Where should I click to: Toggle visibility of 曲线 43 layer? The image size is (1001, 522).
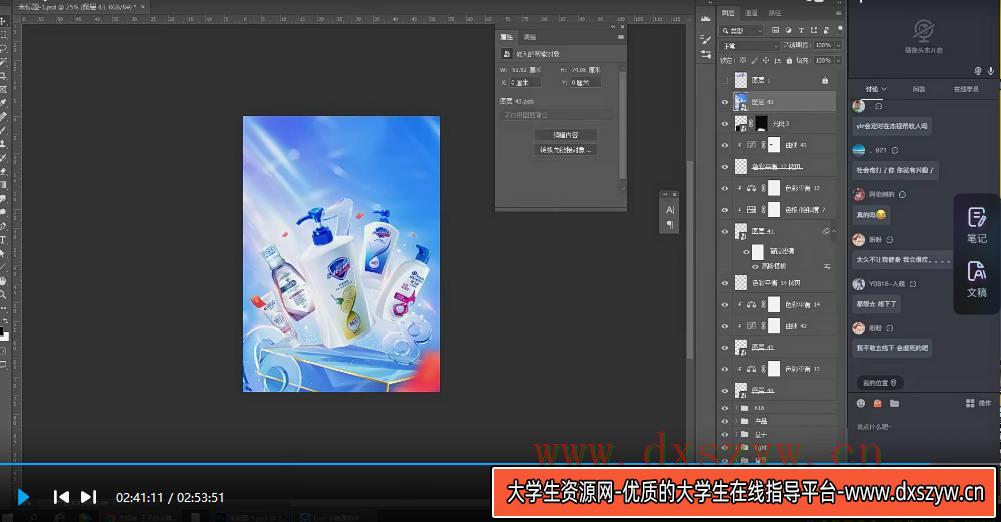pos(725,145)
